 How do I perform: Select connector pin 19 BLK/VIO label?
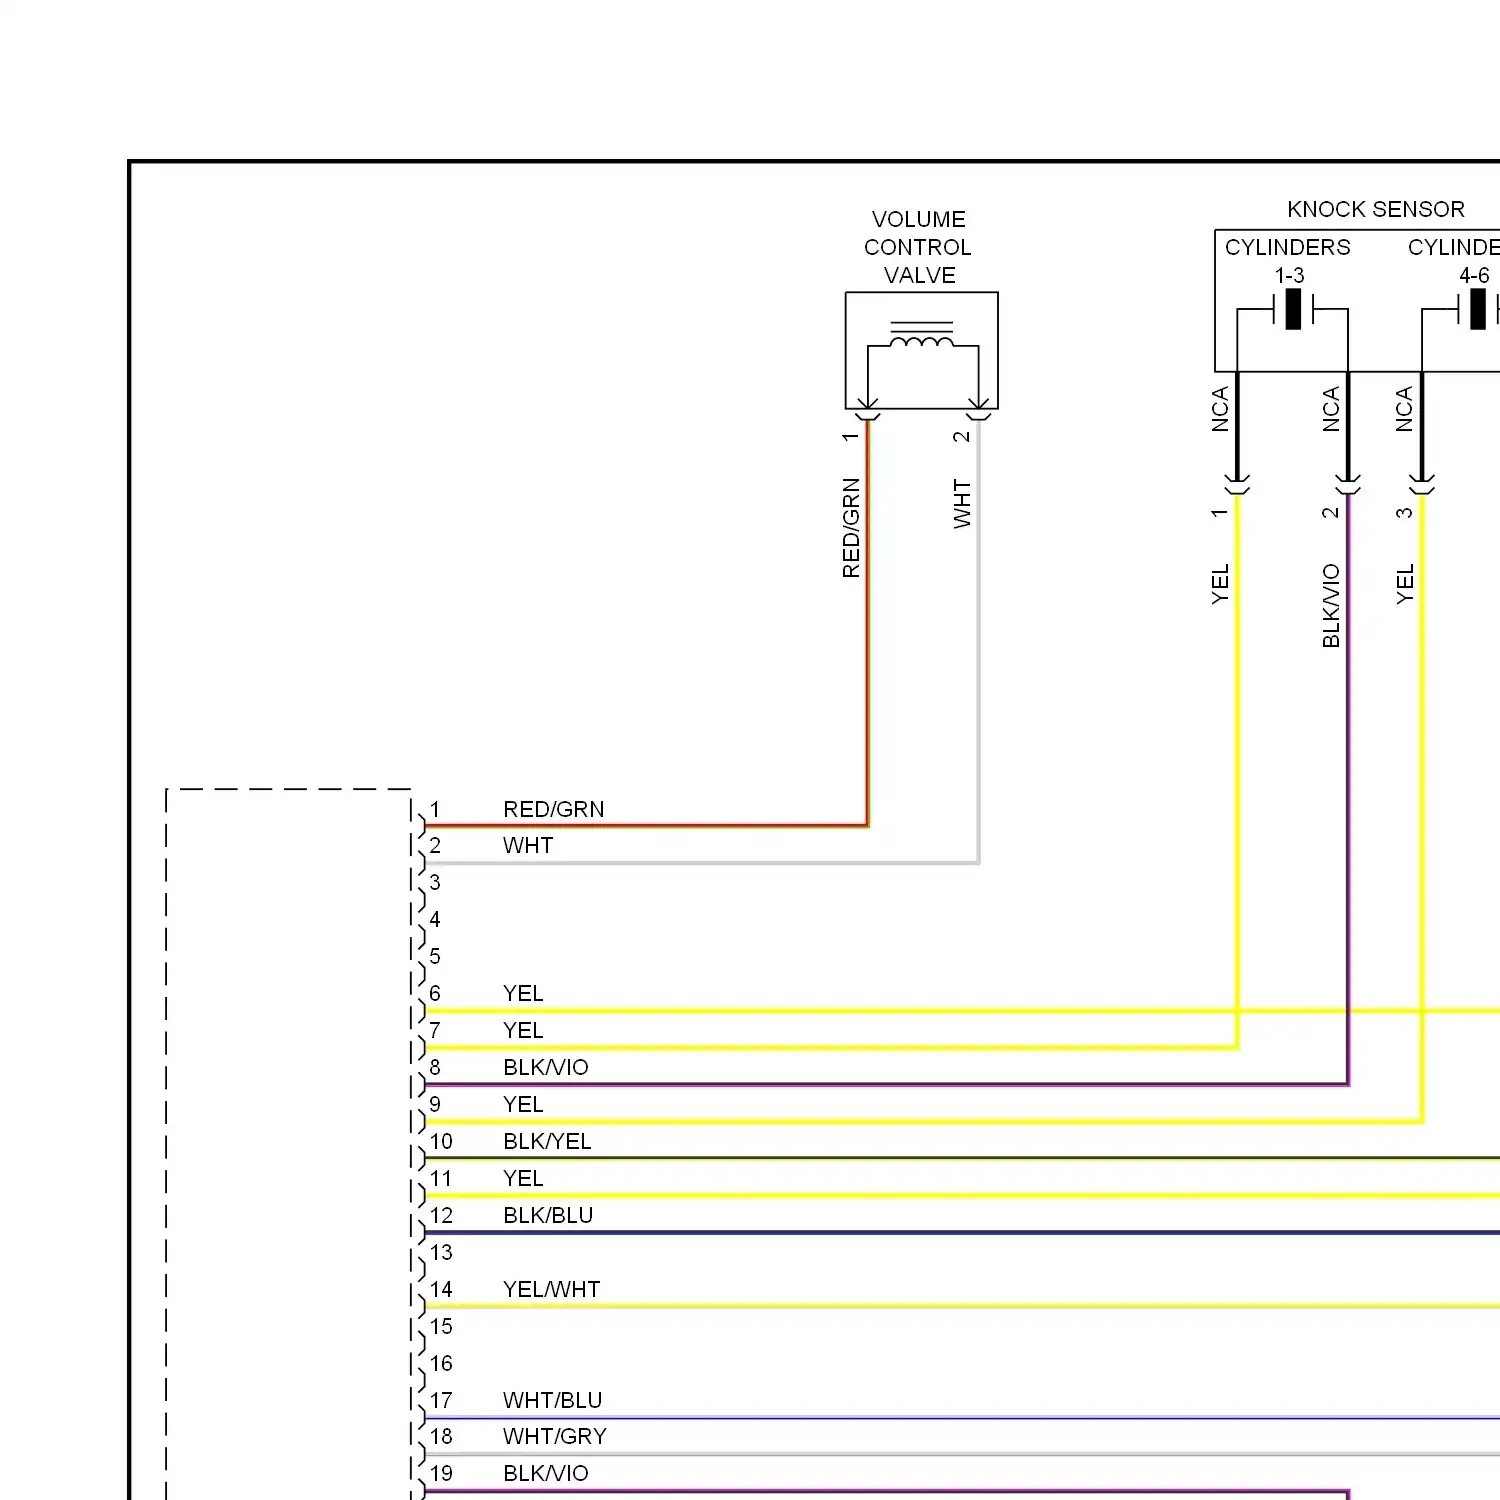(x=546, y=1474)
